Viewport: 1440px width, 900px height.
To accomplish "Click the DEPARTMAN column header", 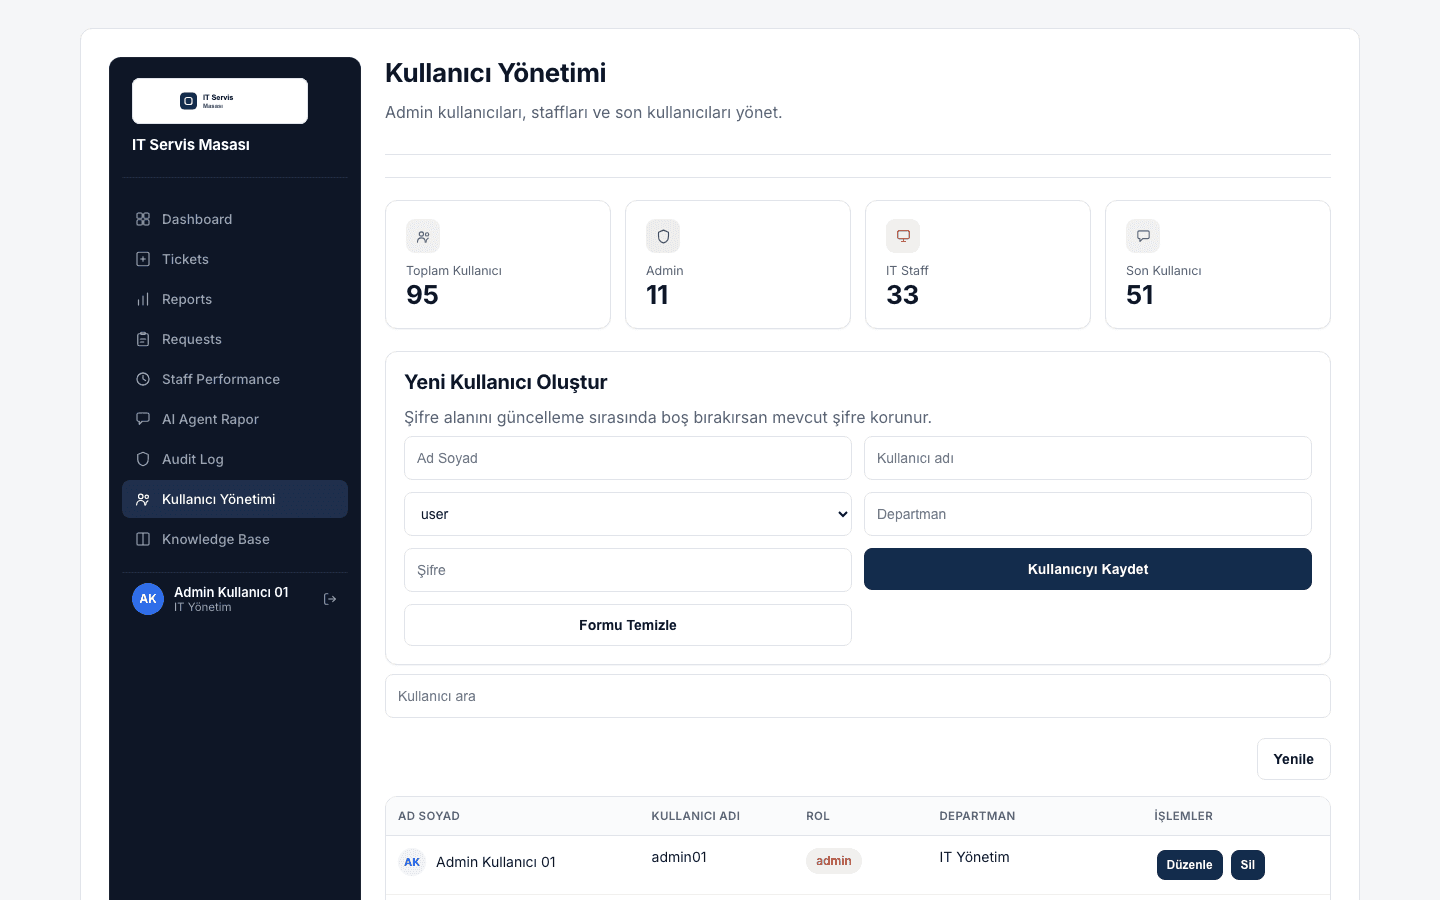I will (977, 816).
